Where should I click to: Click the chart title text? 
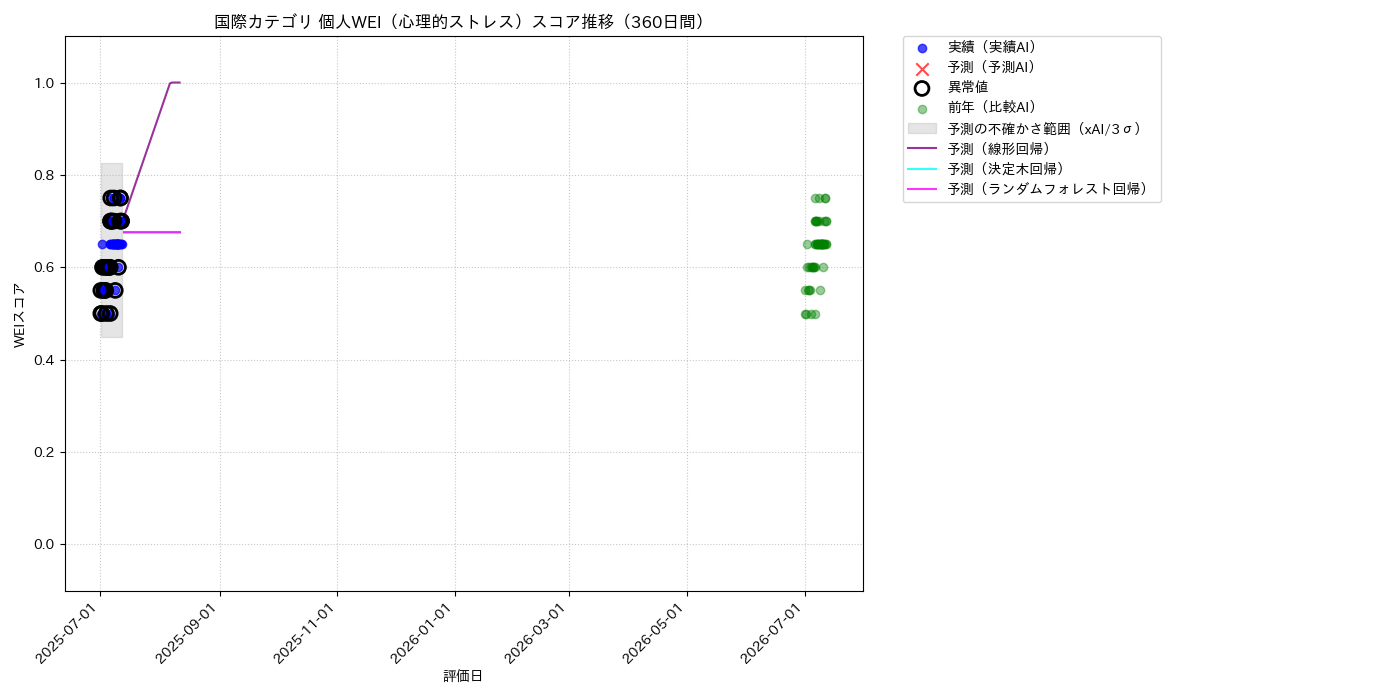(x=463, y=22)
